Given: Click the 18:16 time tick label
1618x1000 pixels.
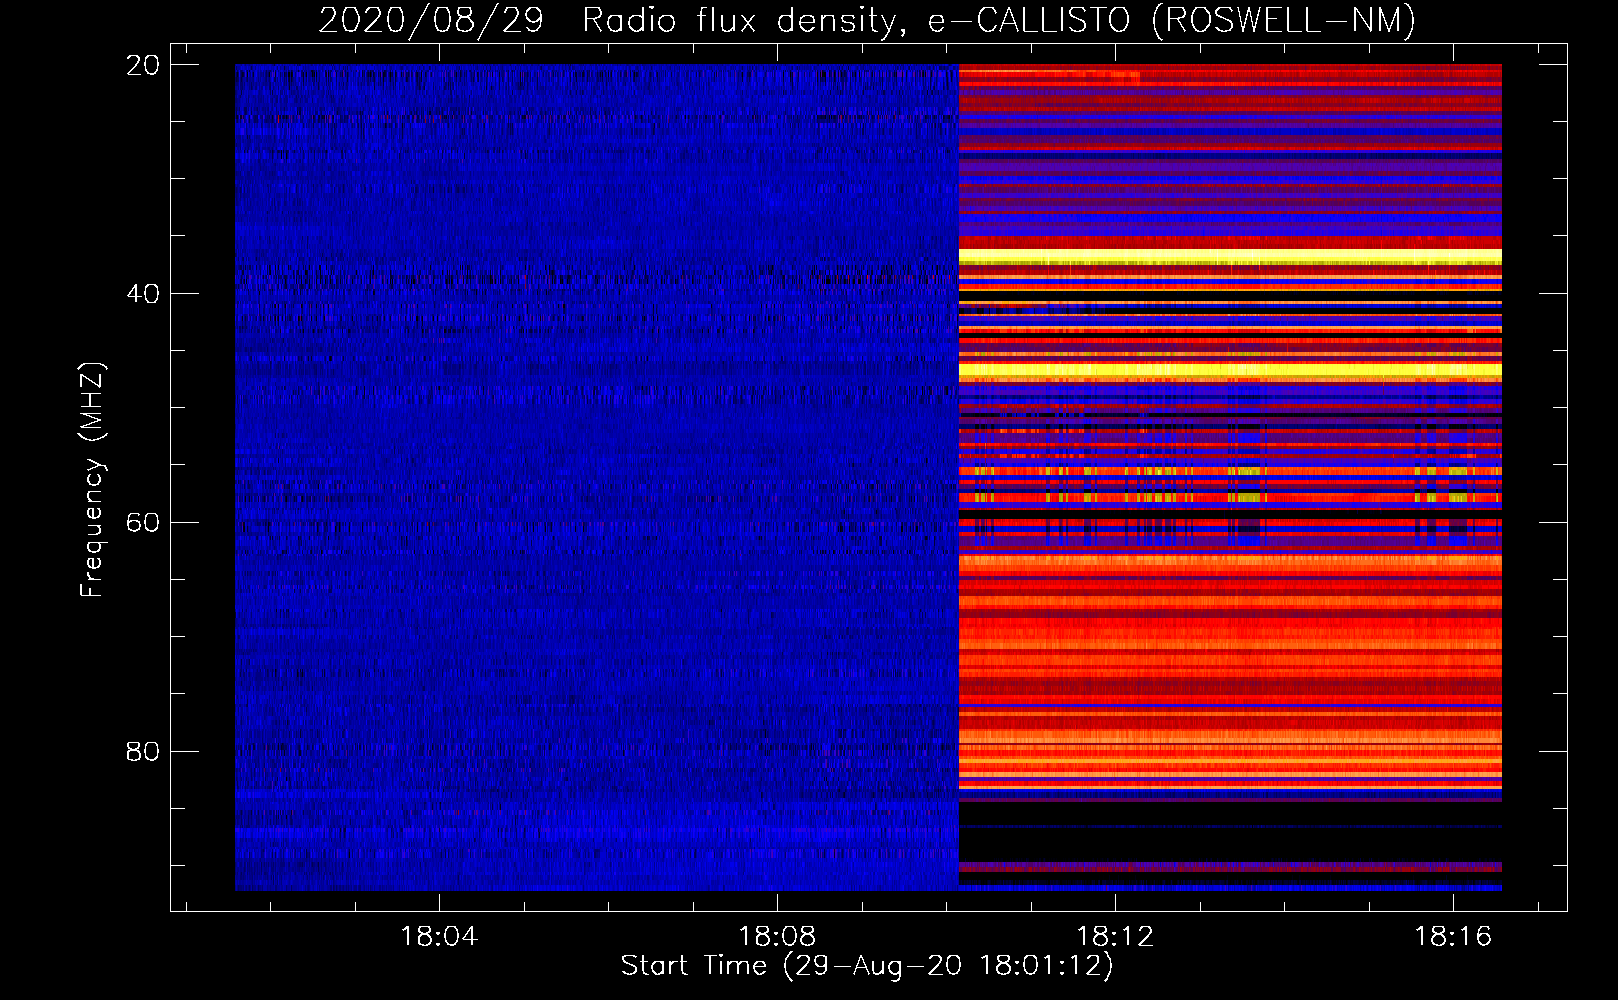Looking at the screenshot, I should [1453, 937].
